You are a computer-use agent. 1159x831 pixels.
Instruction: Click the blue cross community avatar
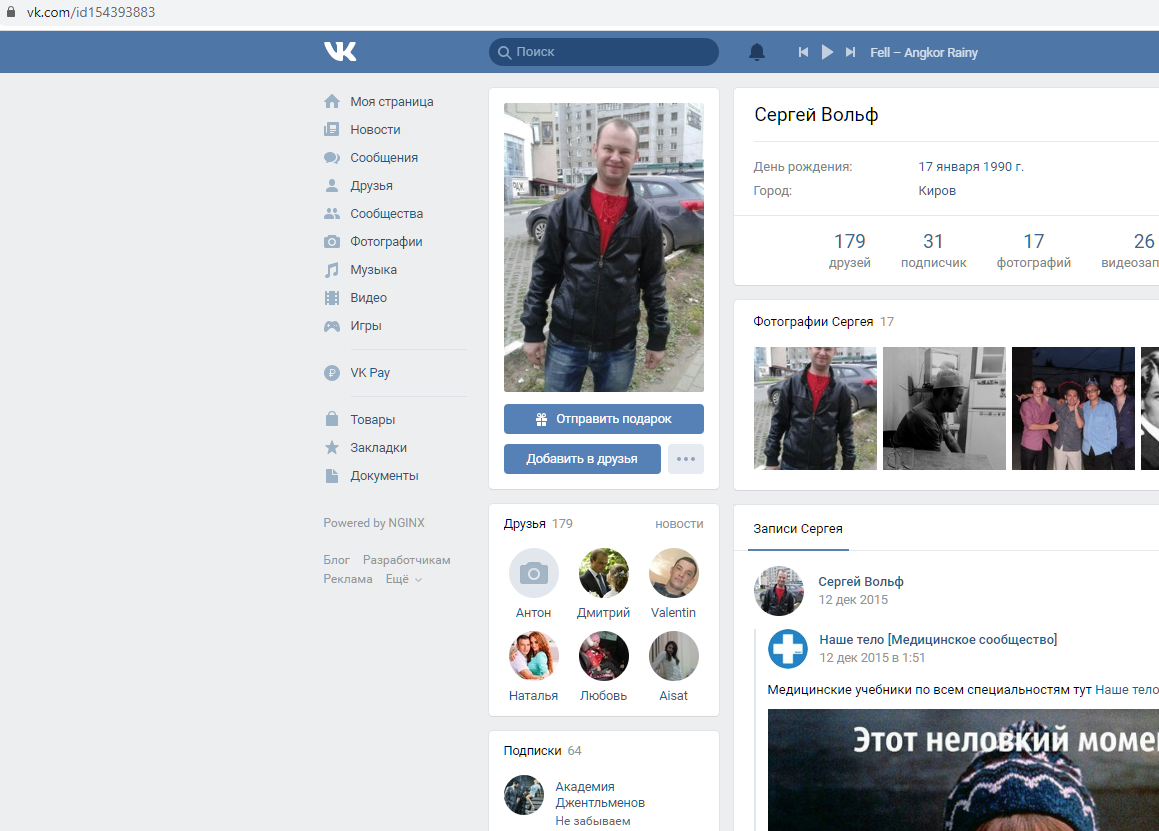(788, 648)
